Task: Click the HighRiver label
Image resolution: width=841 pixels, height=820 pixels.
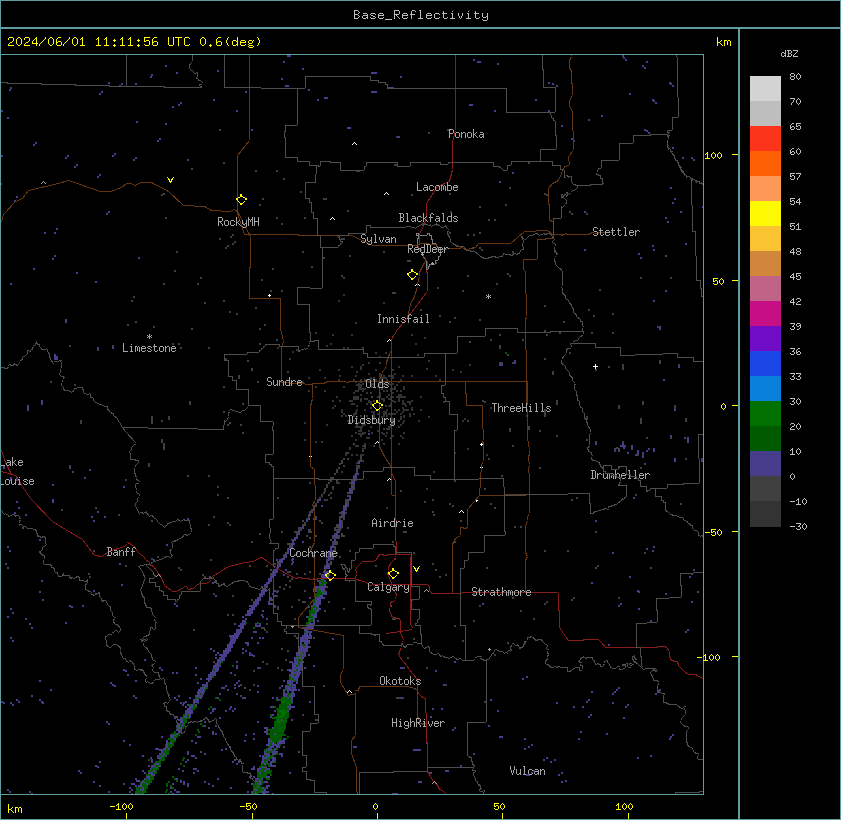Action: click(418, 723)
